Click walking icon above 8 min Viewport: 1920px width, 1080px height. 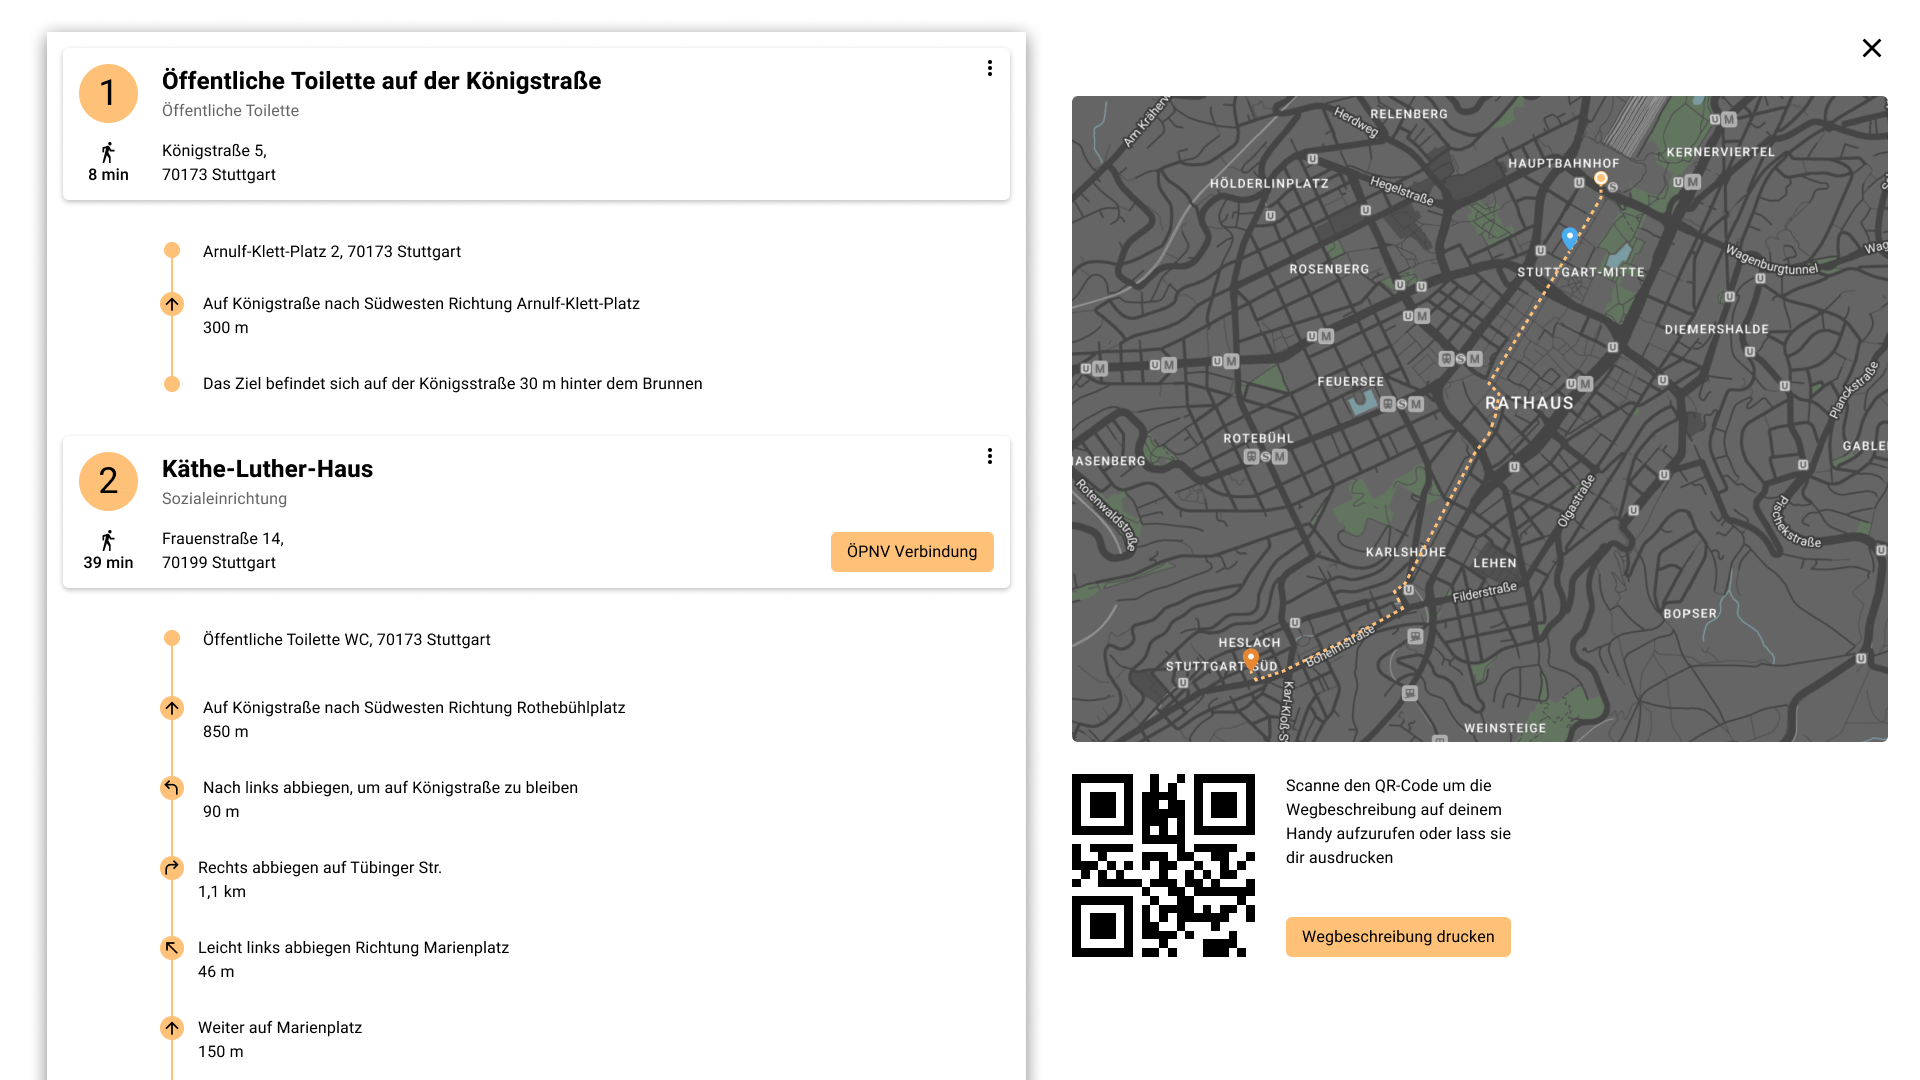click(108, 152)
